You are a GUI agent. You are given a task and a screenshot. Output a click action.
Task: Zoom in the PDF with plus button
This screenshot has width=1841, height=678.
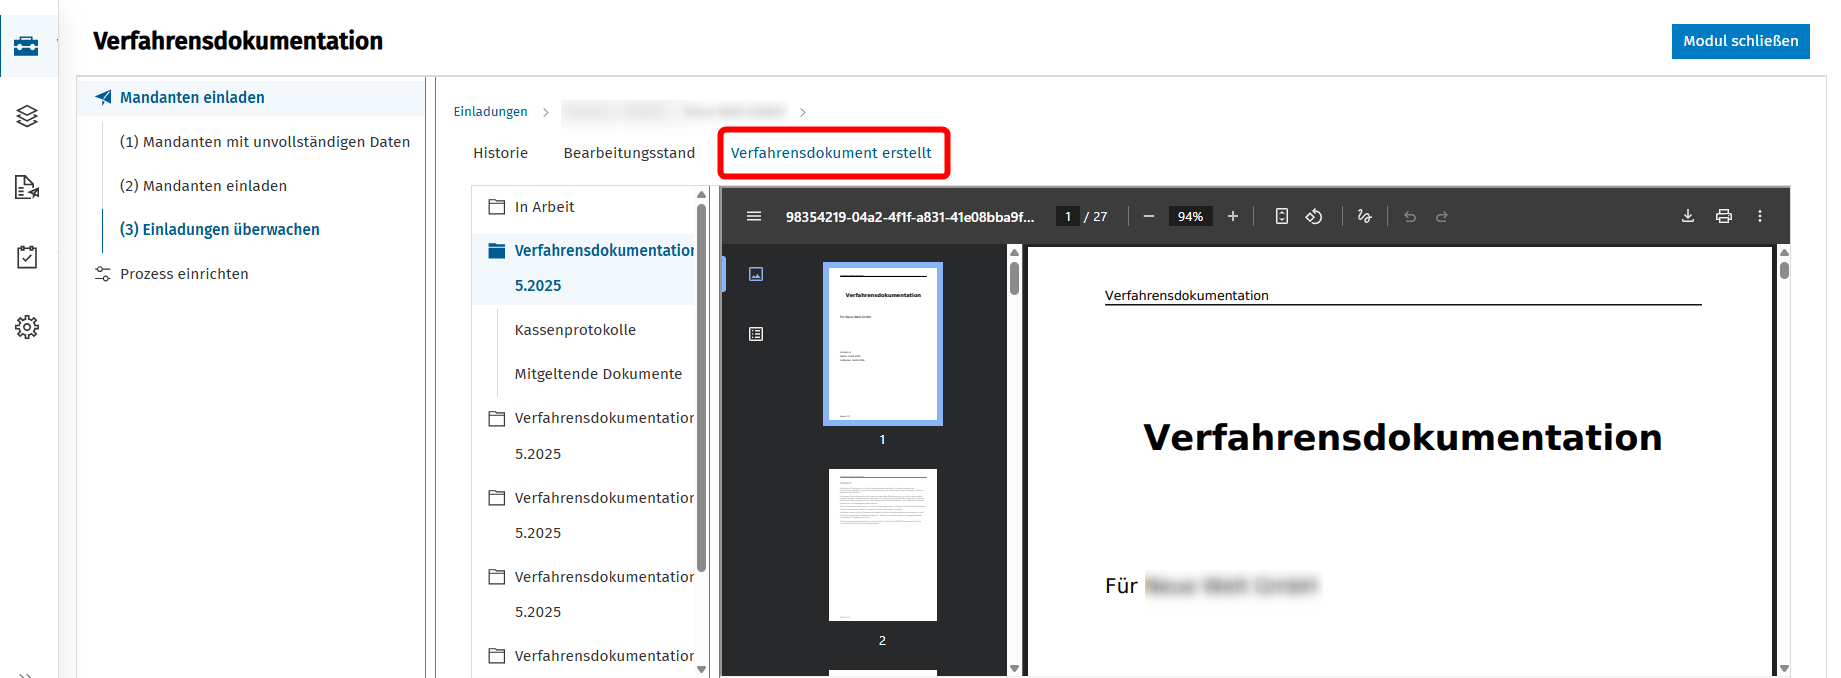[x=1233, y=216]
